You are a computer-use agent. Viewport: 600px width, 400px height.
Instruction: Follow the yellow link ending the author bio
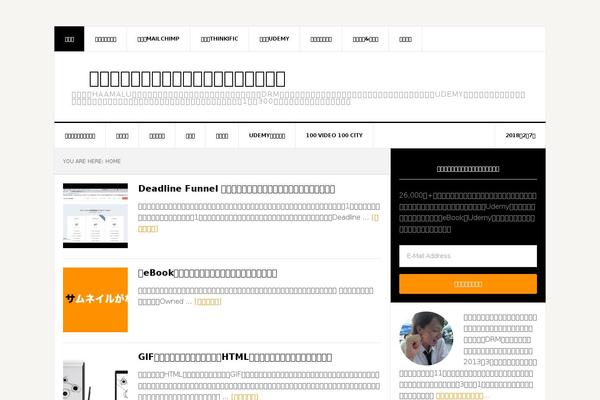[460, 396]
